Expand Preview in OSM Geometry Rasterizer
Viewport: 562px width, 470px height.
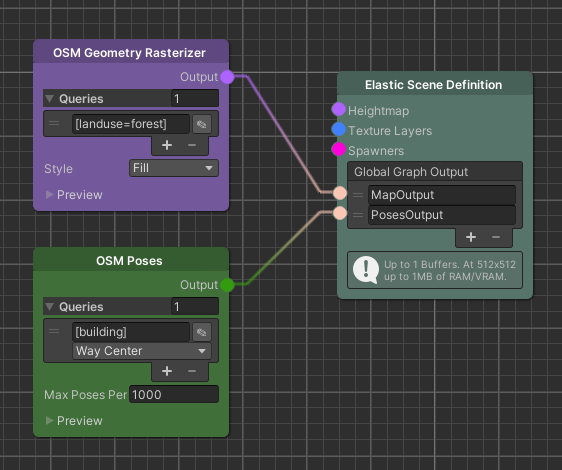click(x=49, y=194)
